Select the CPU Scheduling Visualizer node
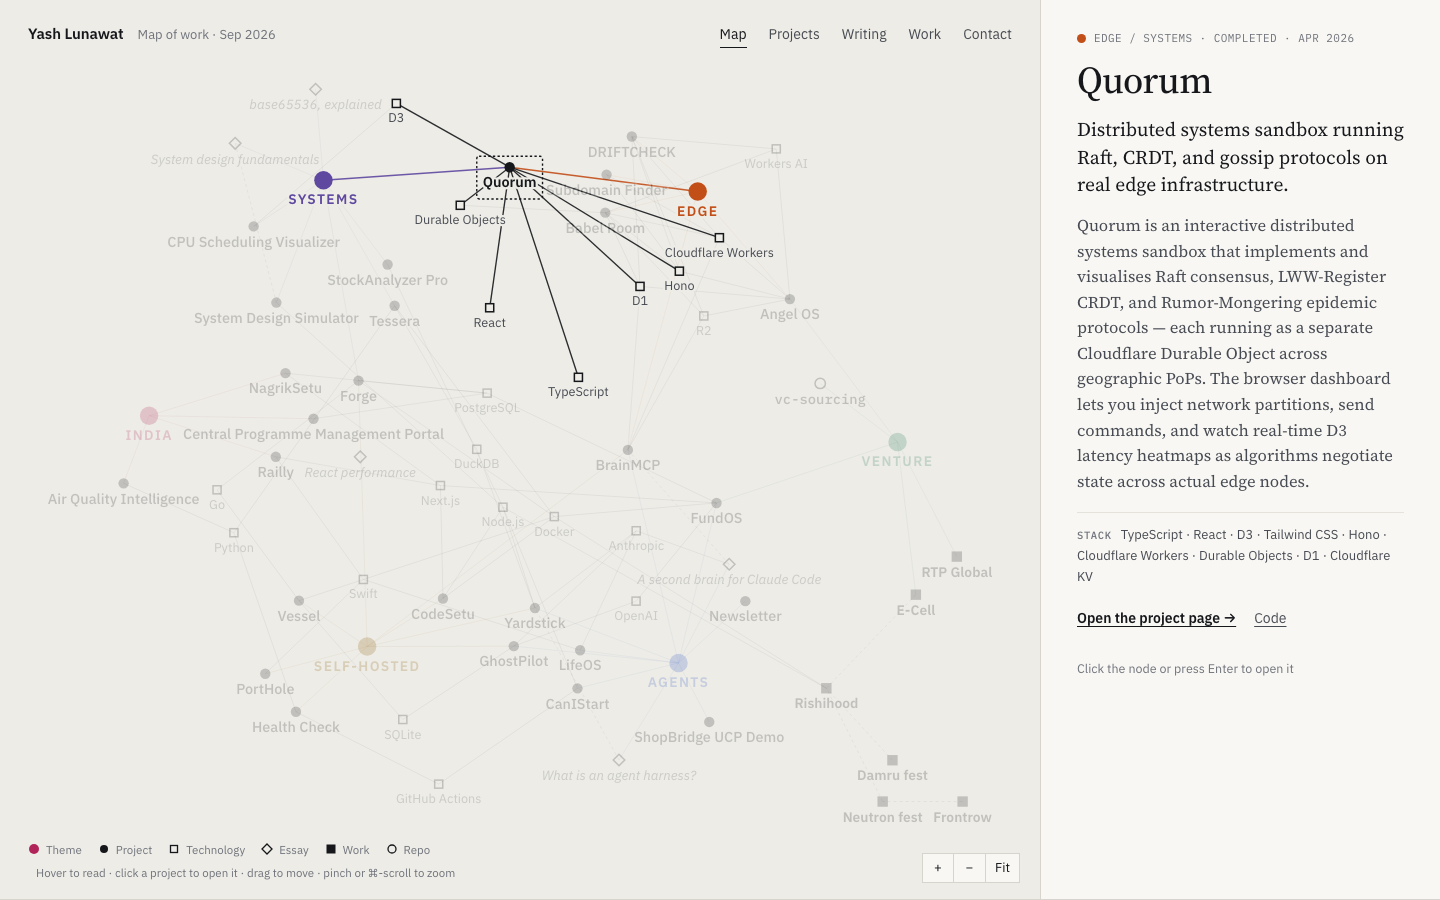This screenshot has height=900, width=1440. click(x=254, y=227)
